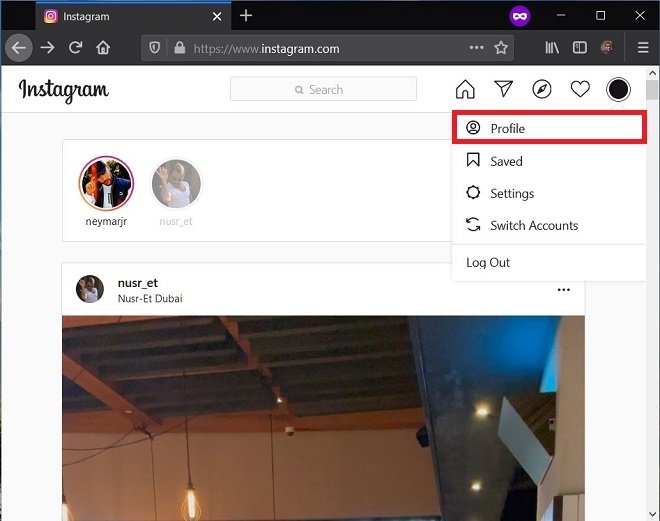Click the scrollbar up arrow
Image resolution: width=660 pixels, height=521 pixels.
click(x=652, y=73)
